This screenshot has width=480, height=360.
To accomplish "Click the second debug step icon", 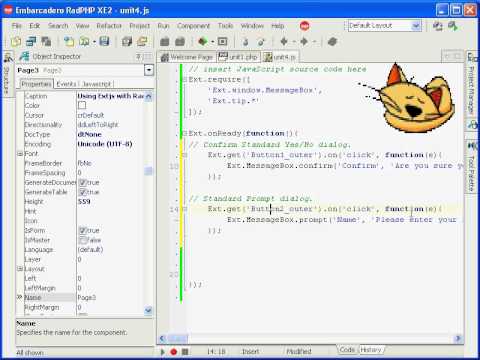I will 261,42.
